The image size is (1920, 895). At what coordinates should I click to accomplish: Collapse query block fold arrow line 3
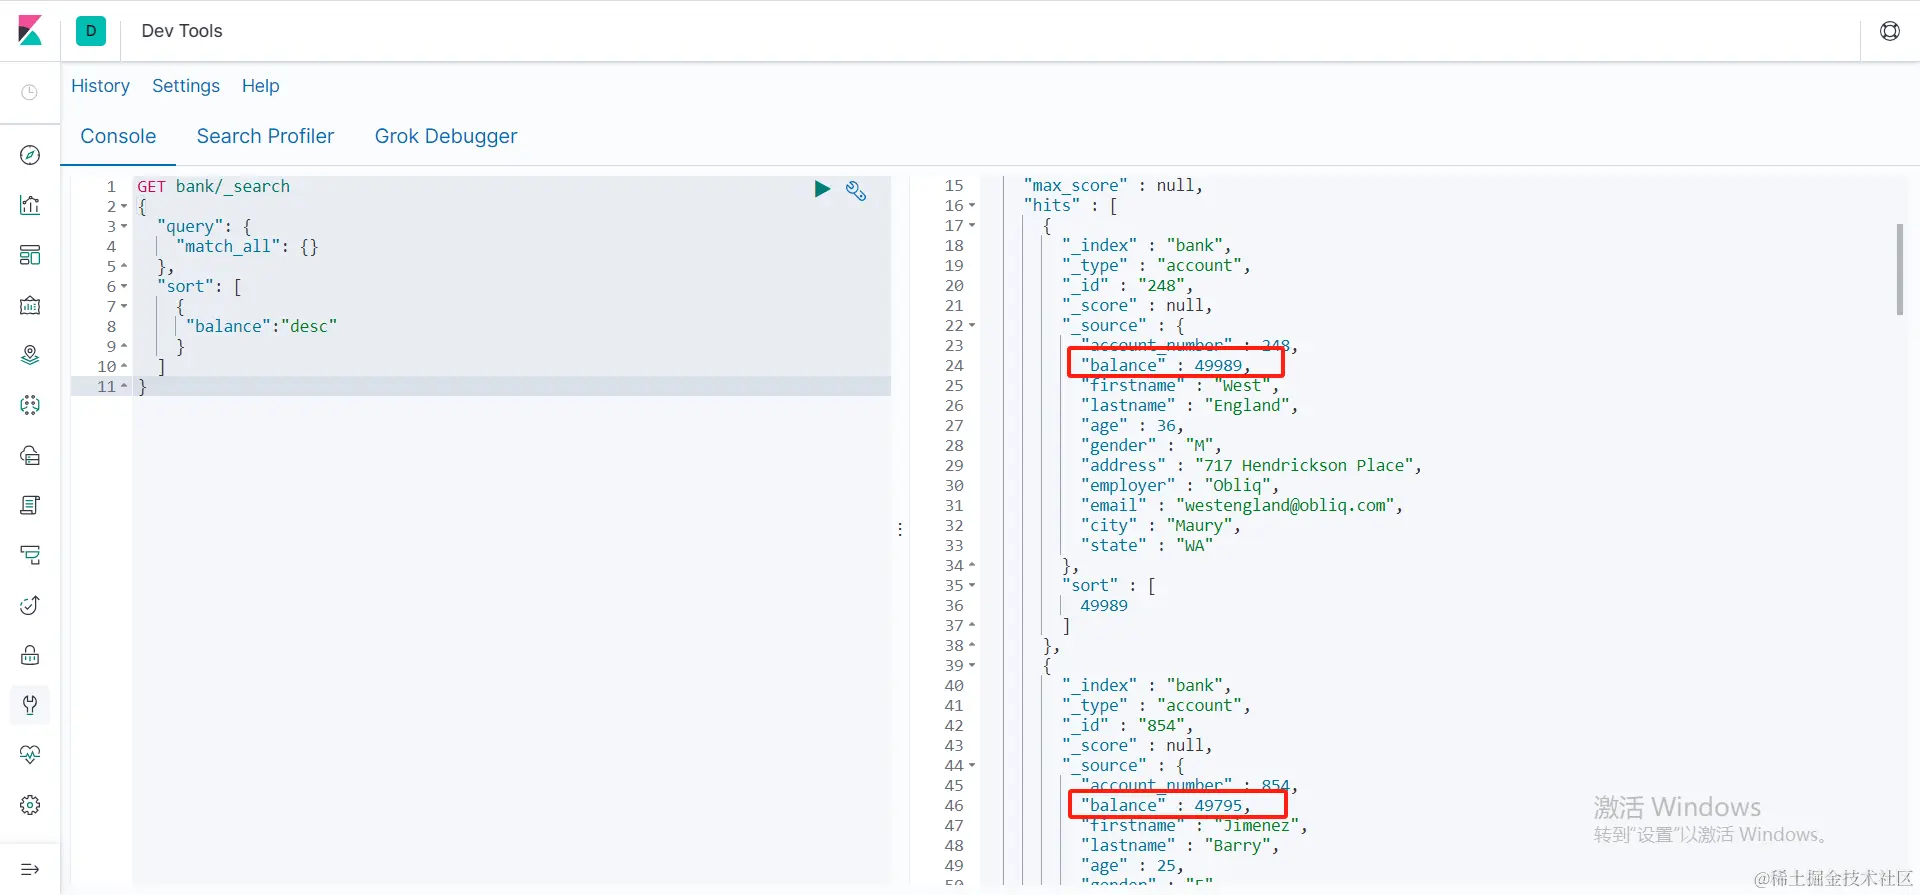(124, 227)
